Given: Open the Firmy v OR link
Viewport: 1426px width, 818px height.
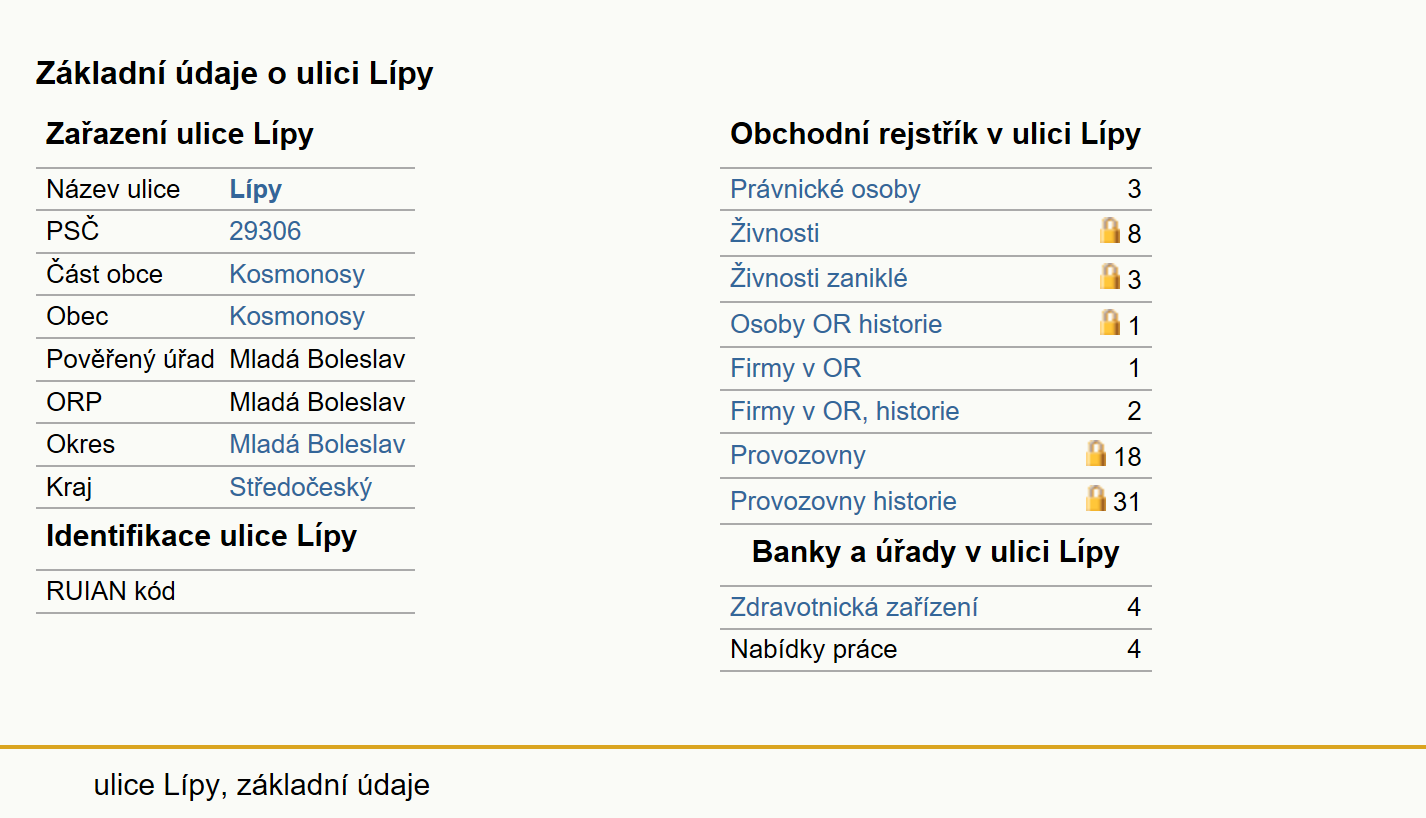Looking at the screenshot, I should (x=796, y=368).
